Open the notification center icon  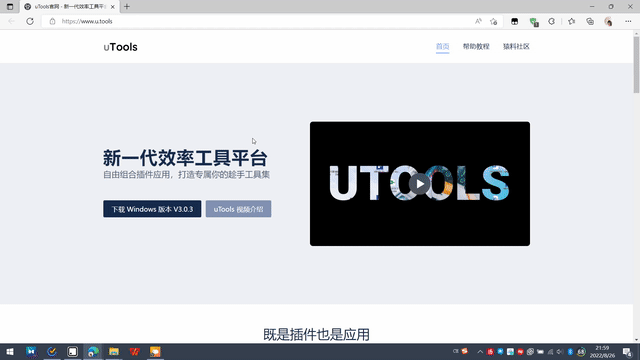tap(627, 352)
